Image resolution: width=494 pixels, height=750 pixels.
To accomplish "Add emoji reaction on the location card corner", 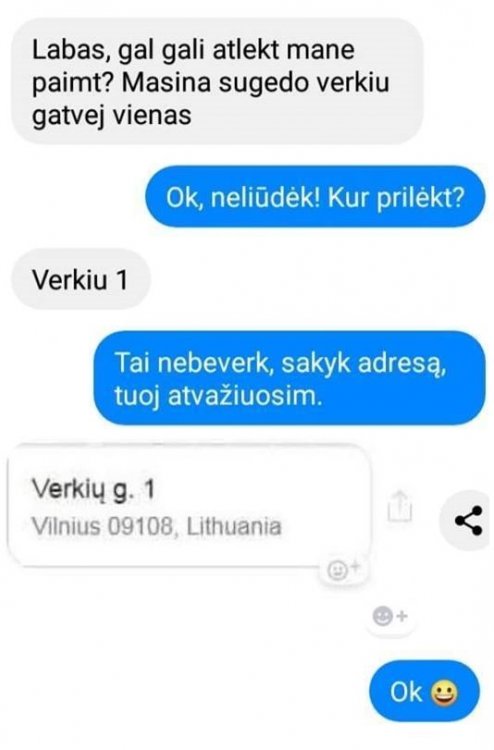I will coord(342,569).
